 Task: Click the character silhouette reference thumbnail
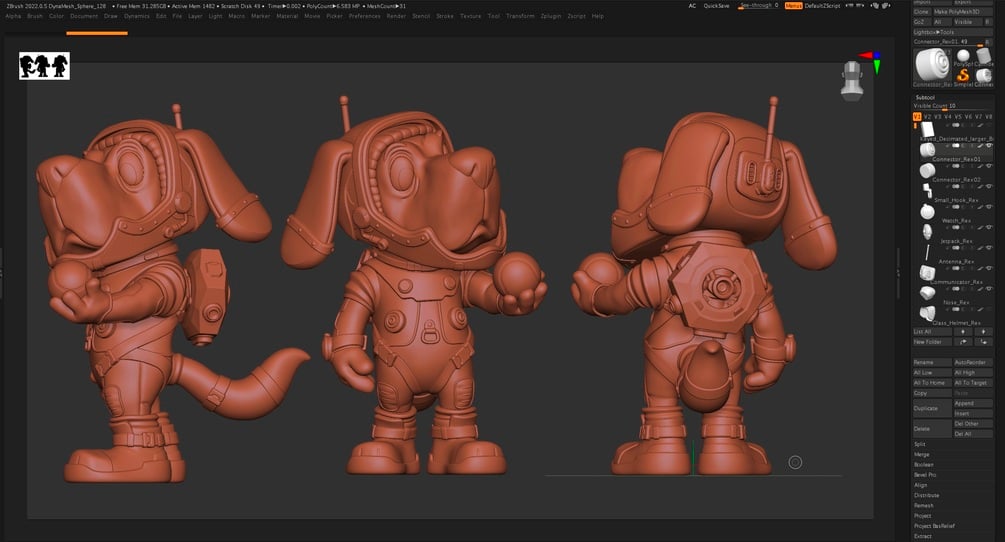[44, 66]
